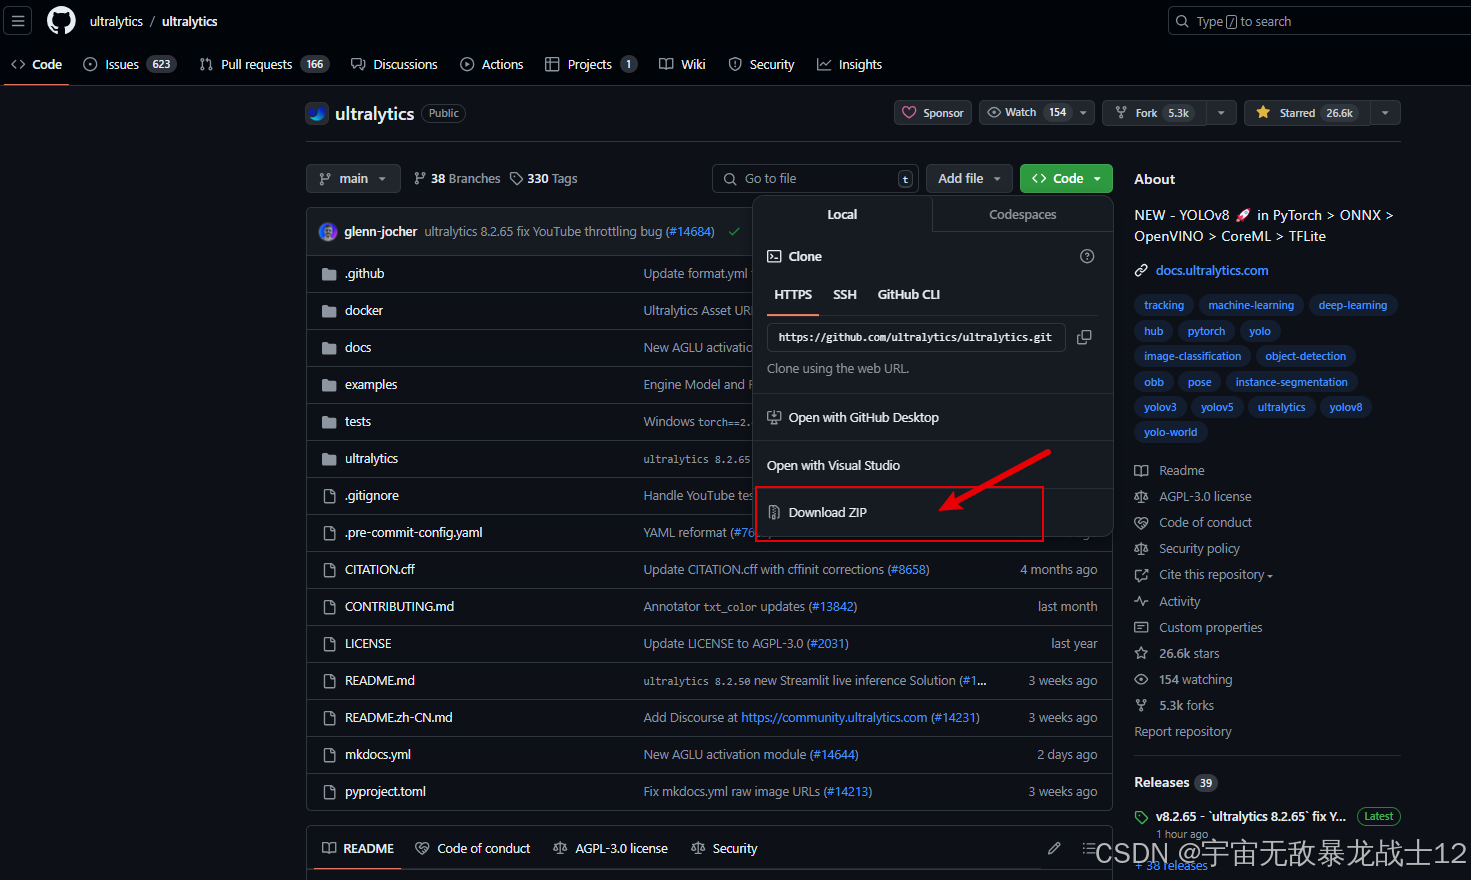Click the Sponsor button

coord(933,113)
